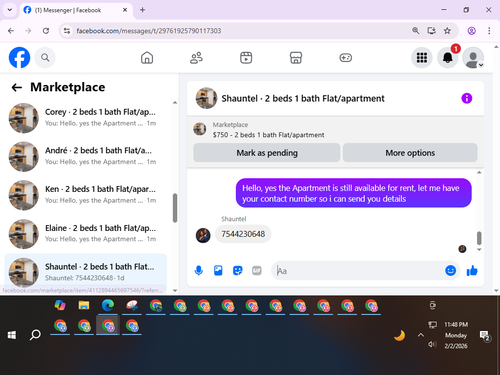500x375 pixels.
Task: Click the message input field Aa
Action: pos(358,270)
